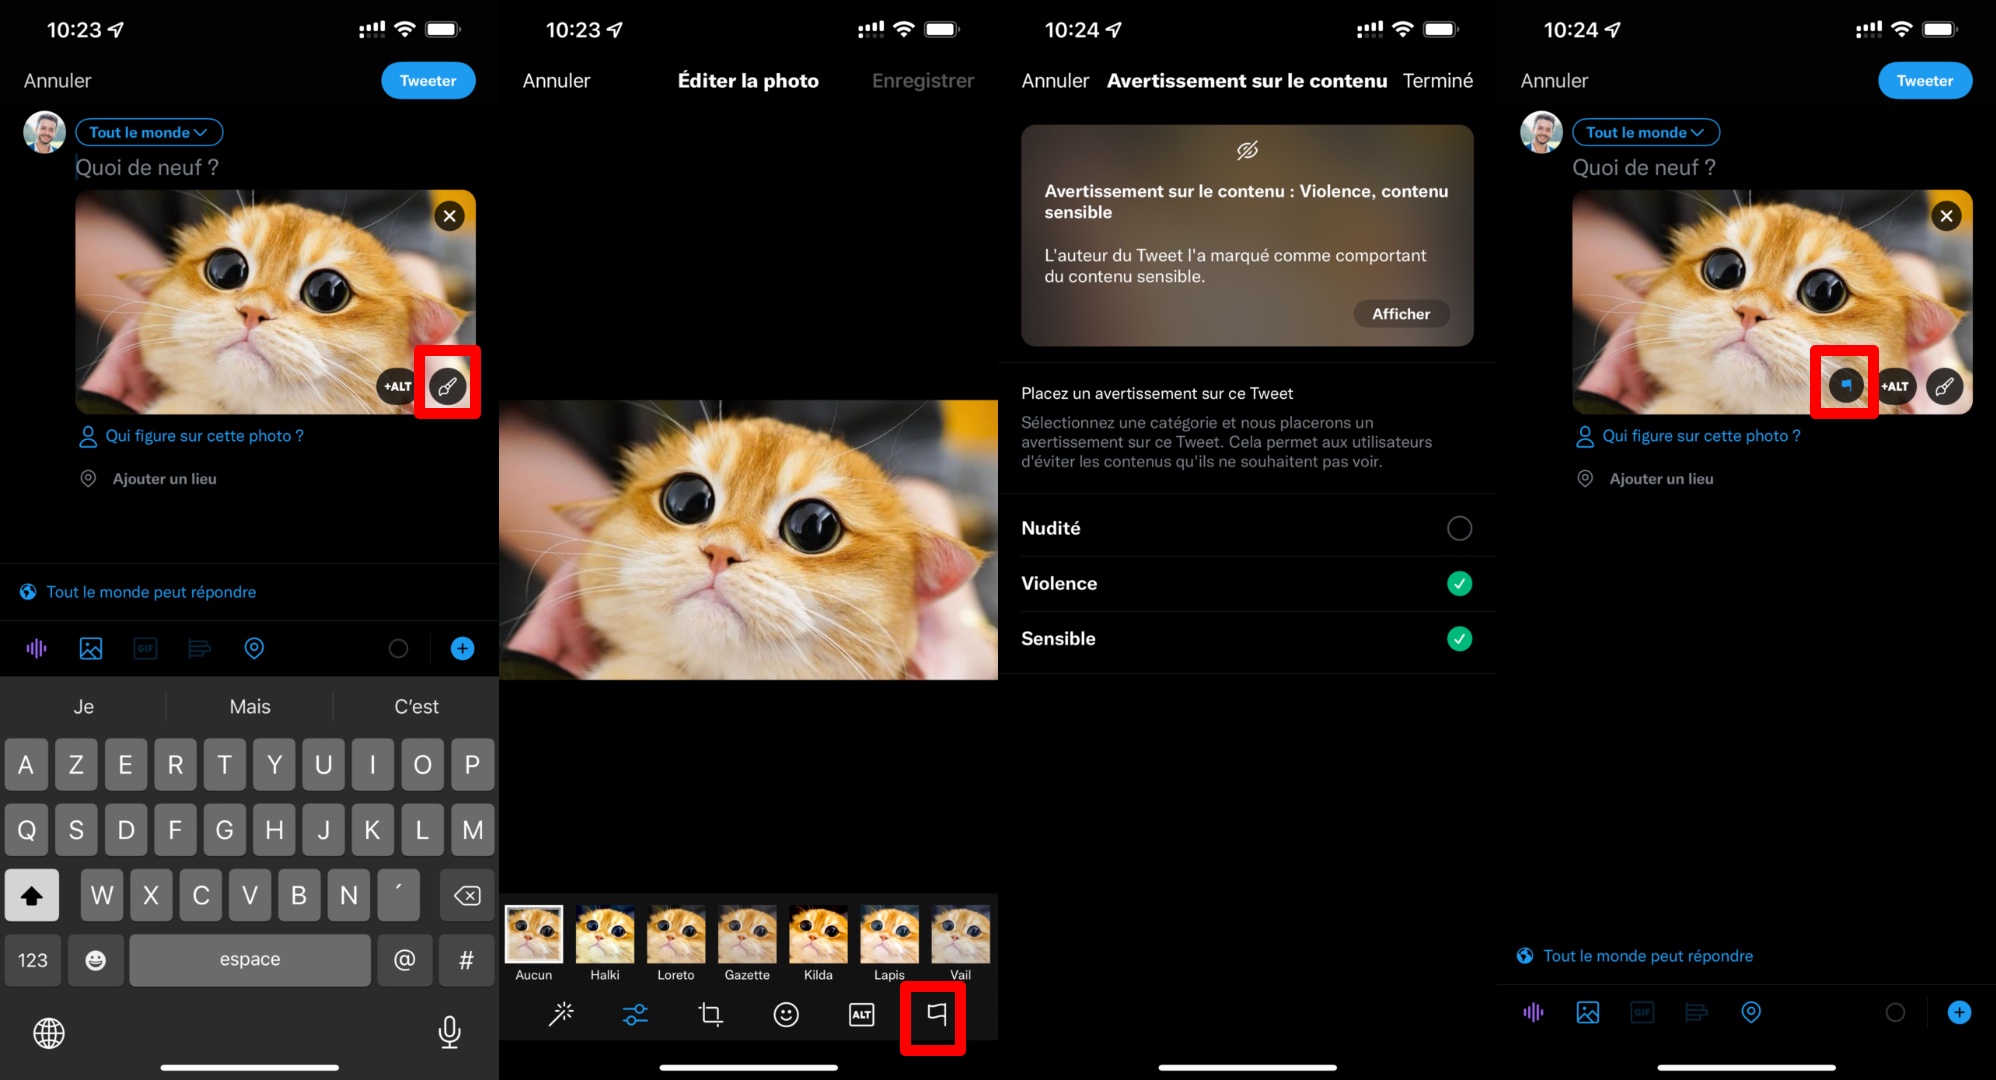Tap the keyboard suggestion 'Mais'
Viewport: 1996px width, 1080px height.
pyautogui.click(x=250, y=707)
